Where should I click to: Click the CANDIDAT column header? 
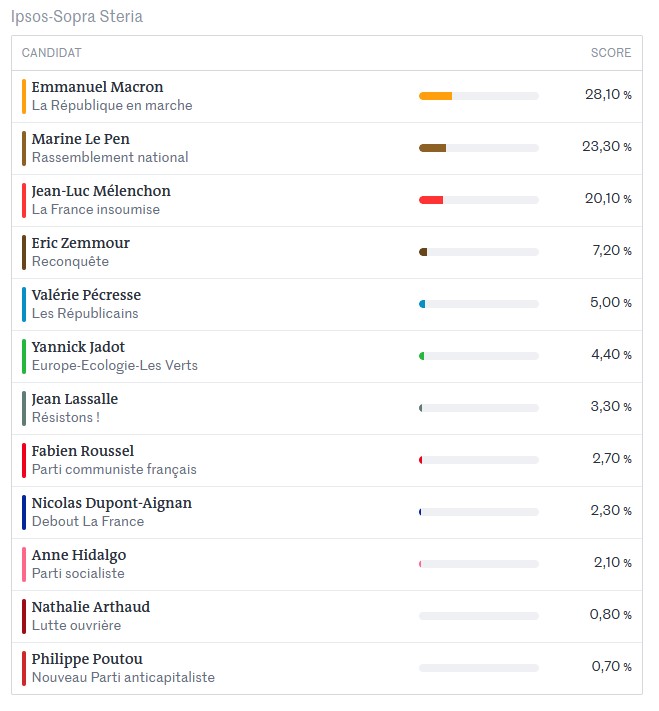pos(52,53)
